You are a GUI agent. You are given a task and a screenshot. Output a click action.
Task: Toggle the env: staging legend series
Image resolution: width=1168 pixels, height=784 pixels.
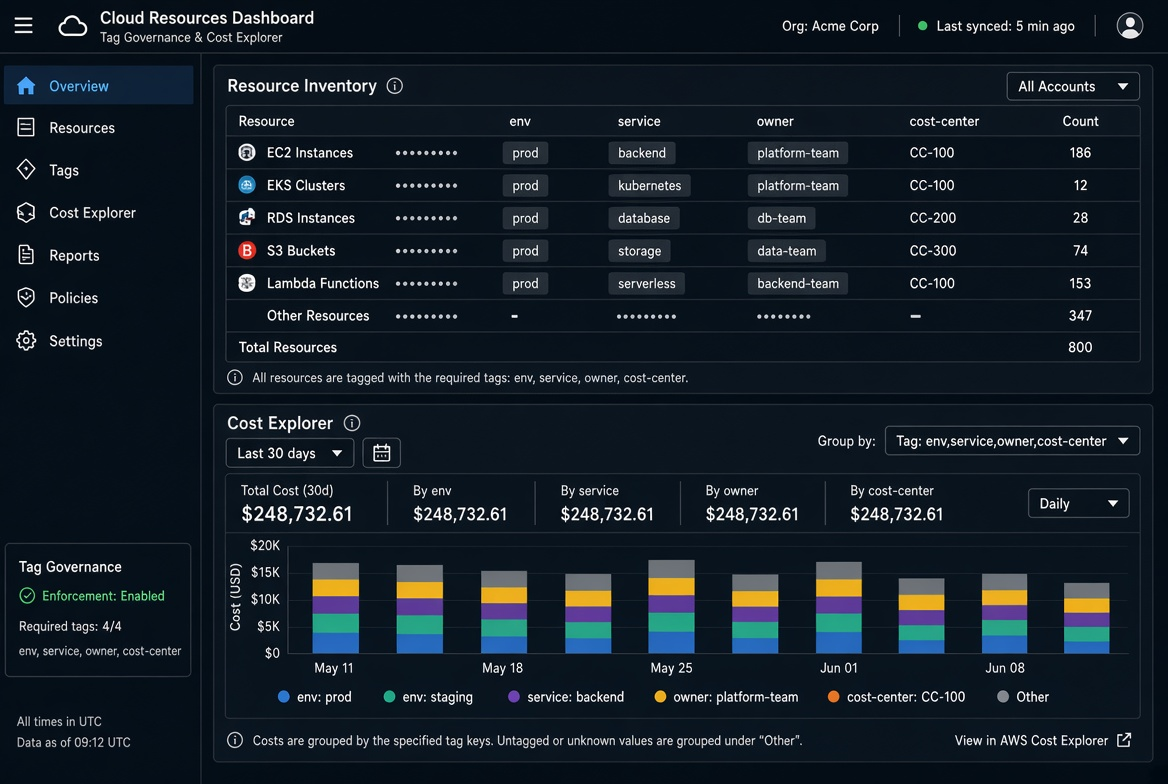point(428,697)
